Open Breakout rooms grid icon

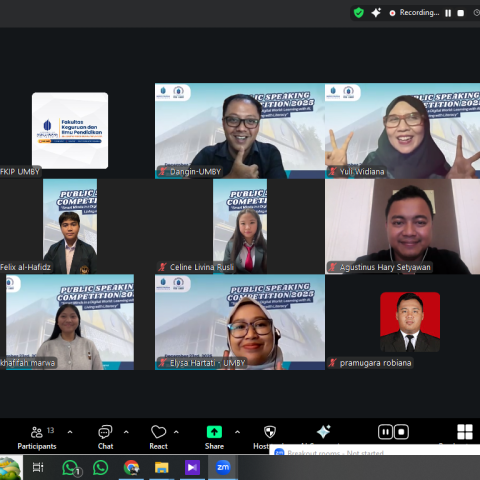(x=465, y=432)
